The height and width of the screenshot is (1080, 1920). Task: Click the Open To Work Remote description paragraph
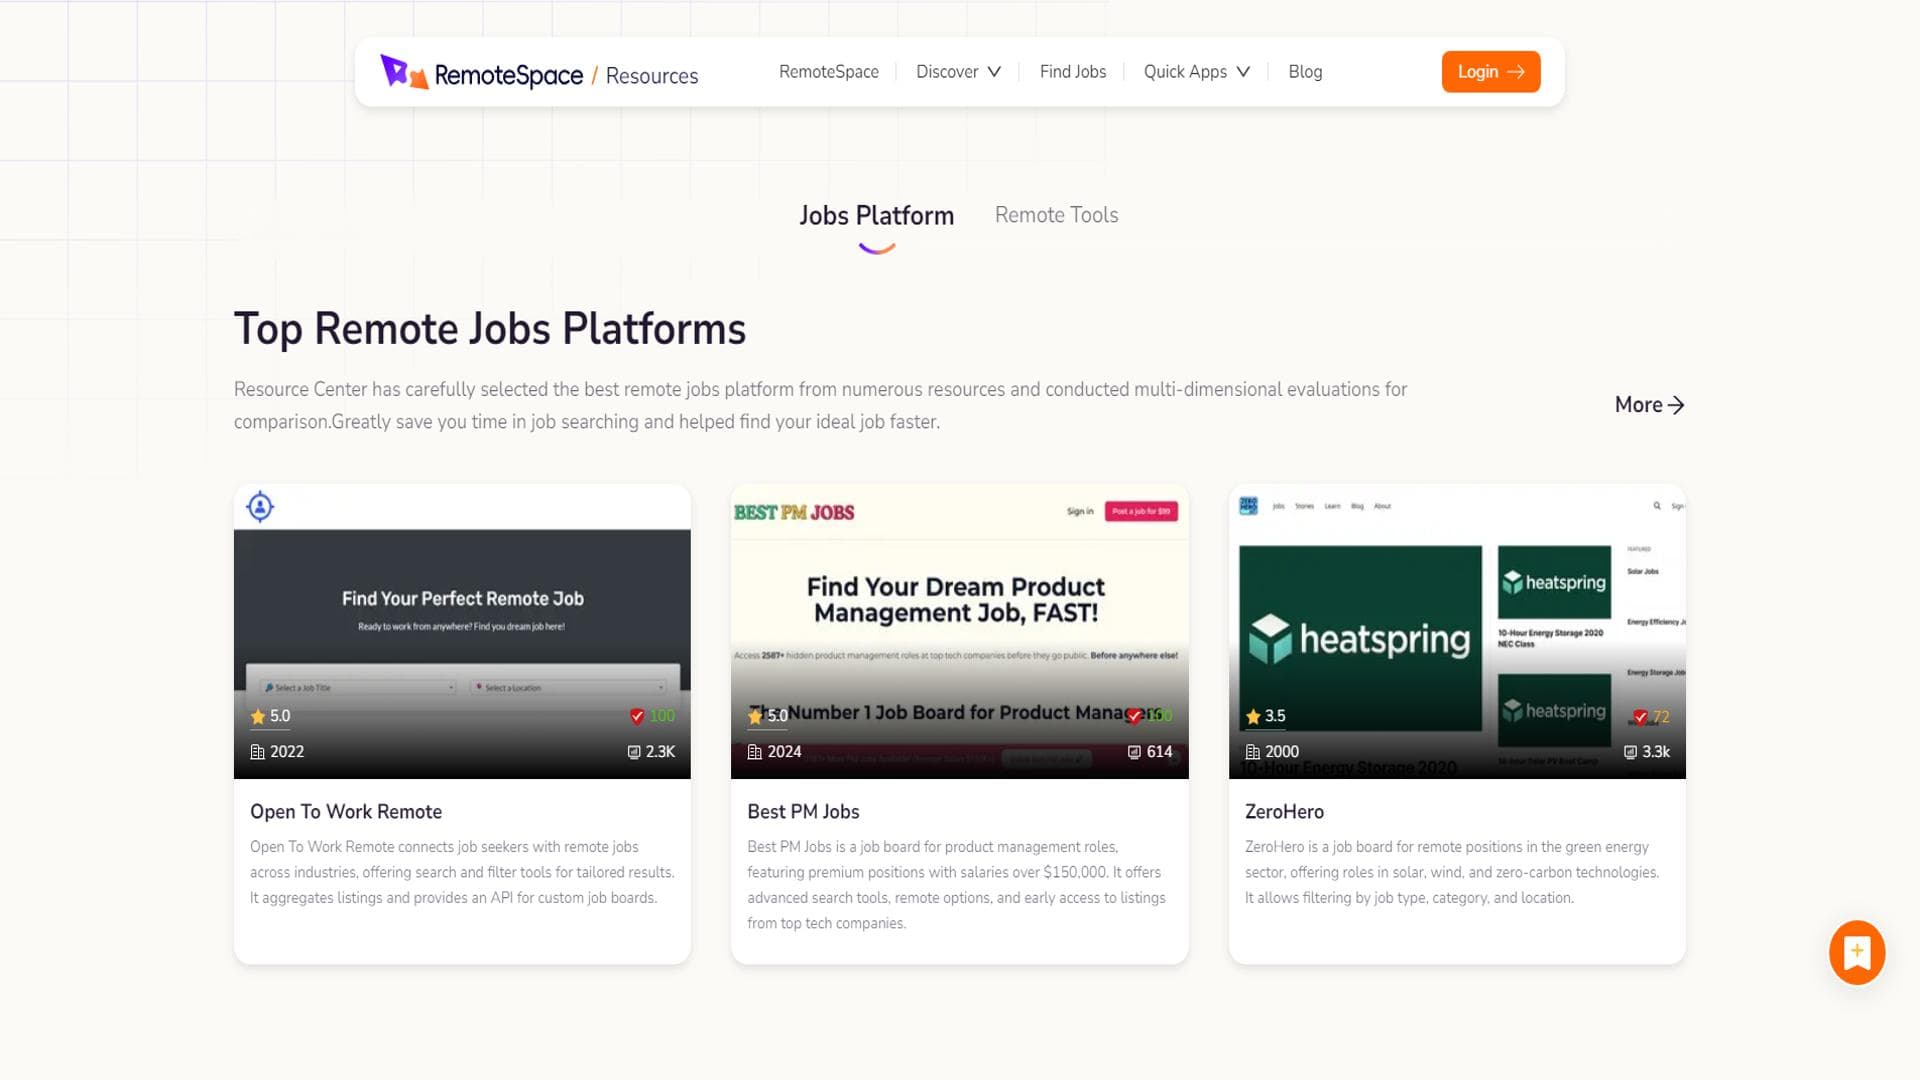tap(462, 872)
